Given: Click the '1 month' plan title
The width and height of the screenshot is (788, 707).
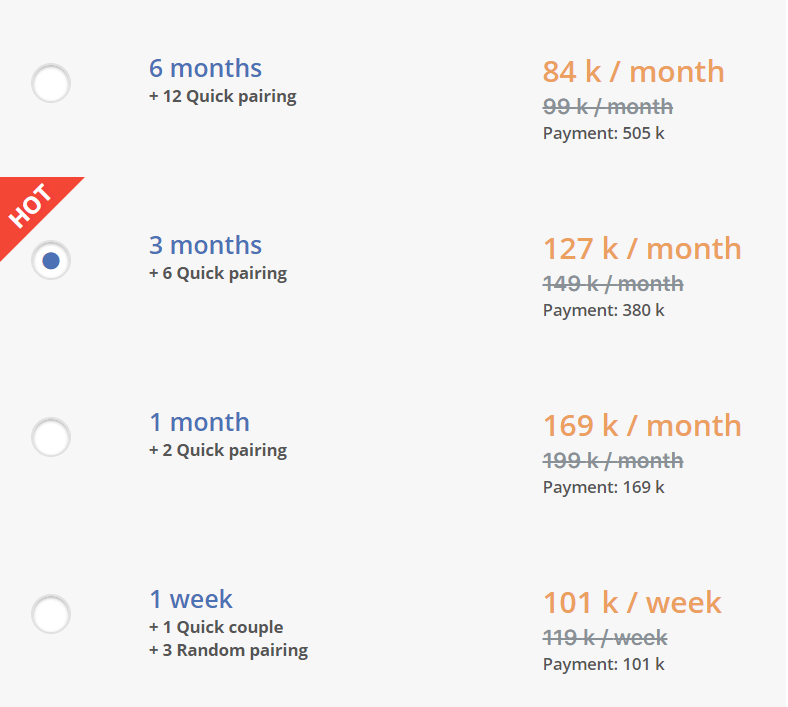Looking at the screenshot, I should pos(199,422).
